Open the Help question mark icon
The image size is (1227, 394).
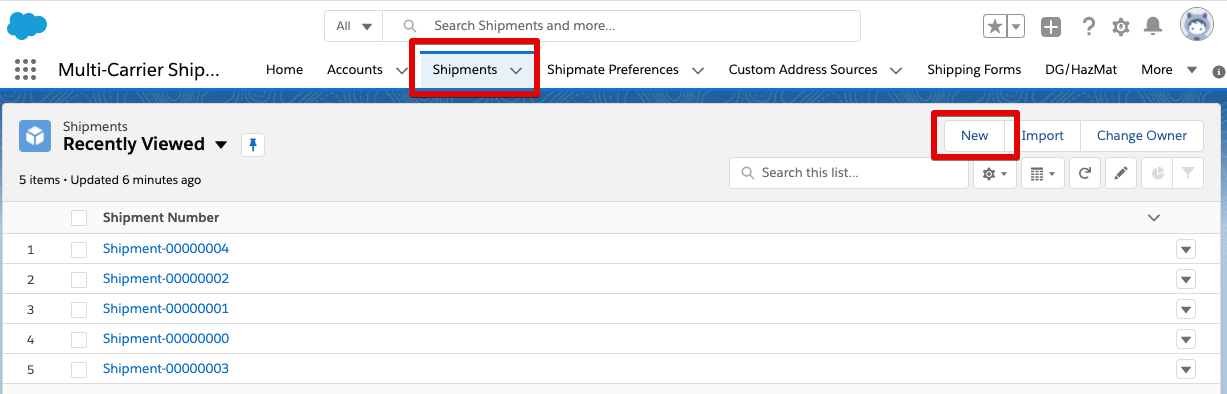pos(1089,27)
